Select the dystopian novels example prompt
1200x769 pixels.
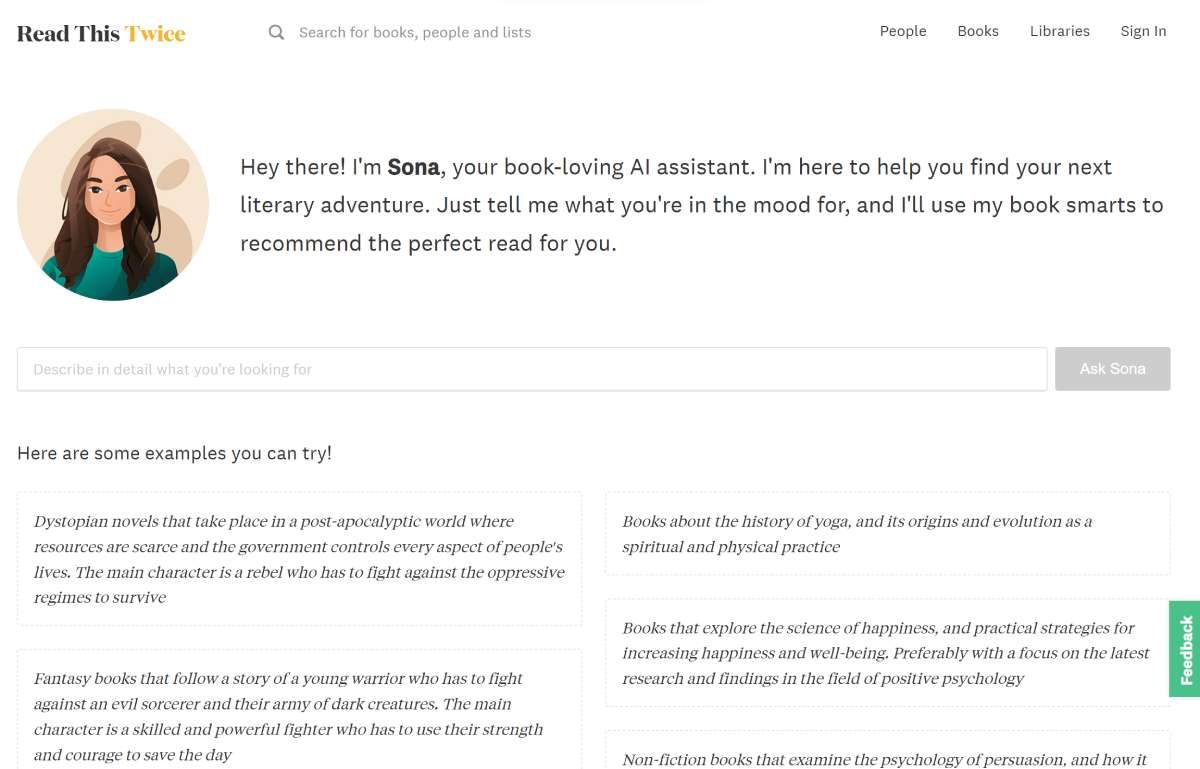tap(299, 559)
